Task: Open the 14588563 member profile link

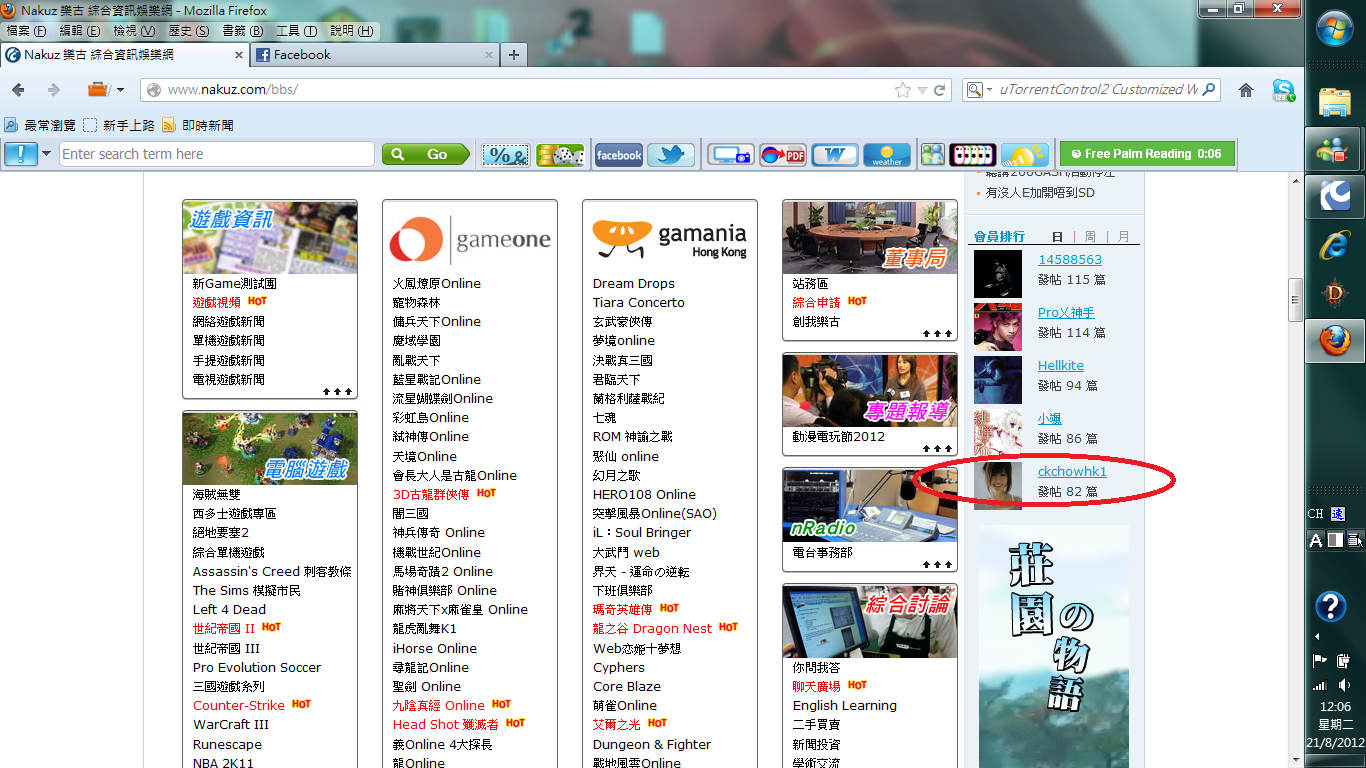Action: coord(1070,260)
